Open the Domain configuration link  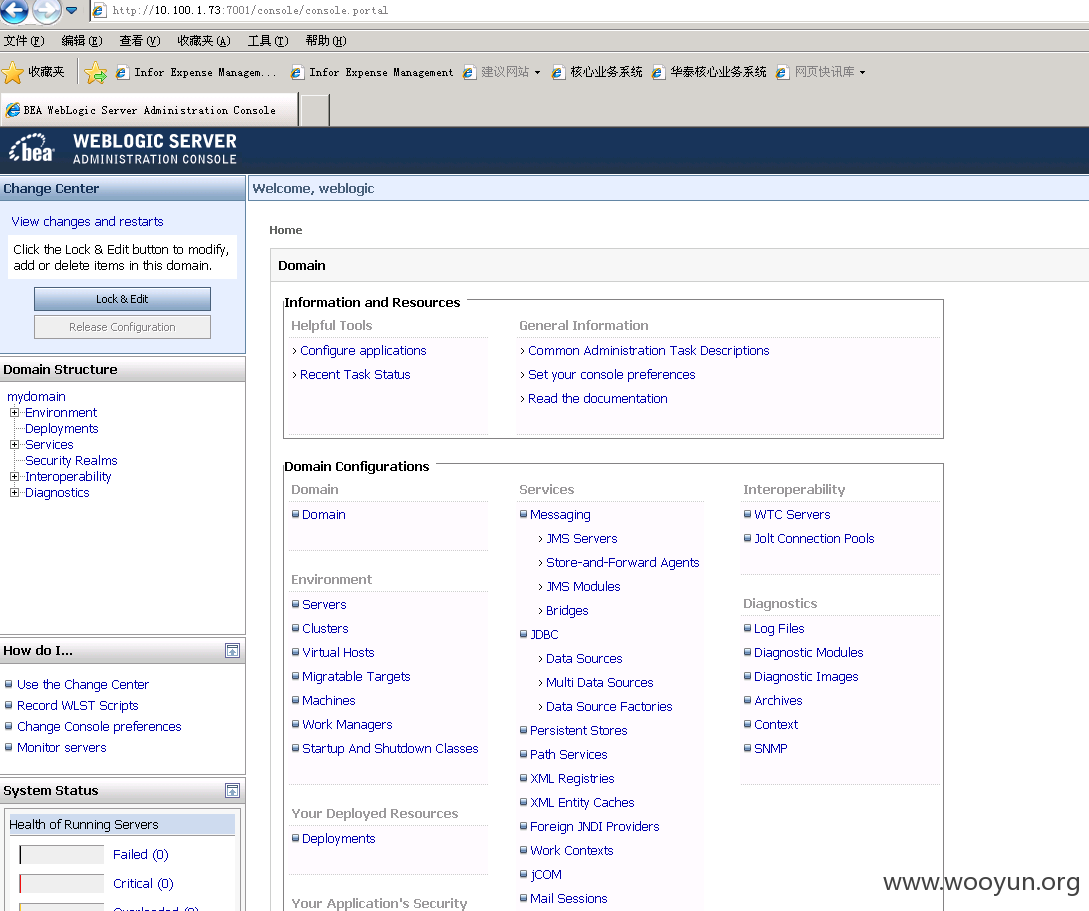pos(324,515)
